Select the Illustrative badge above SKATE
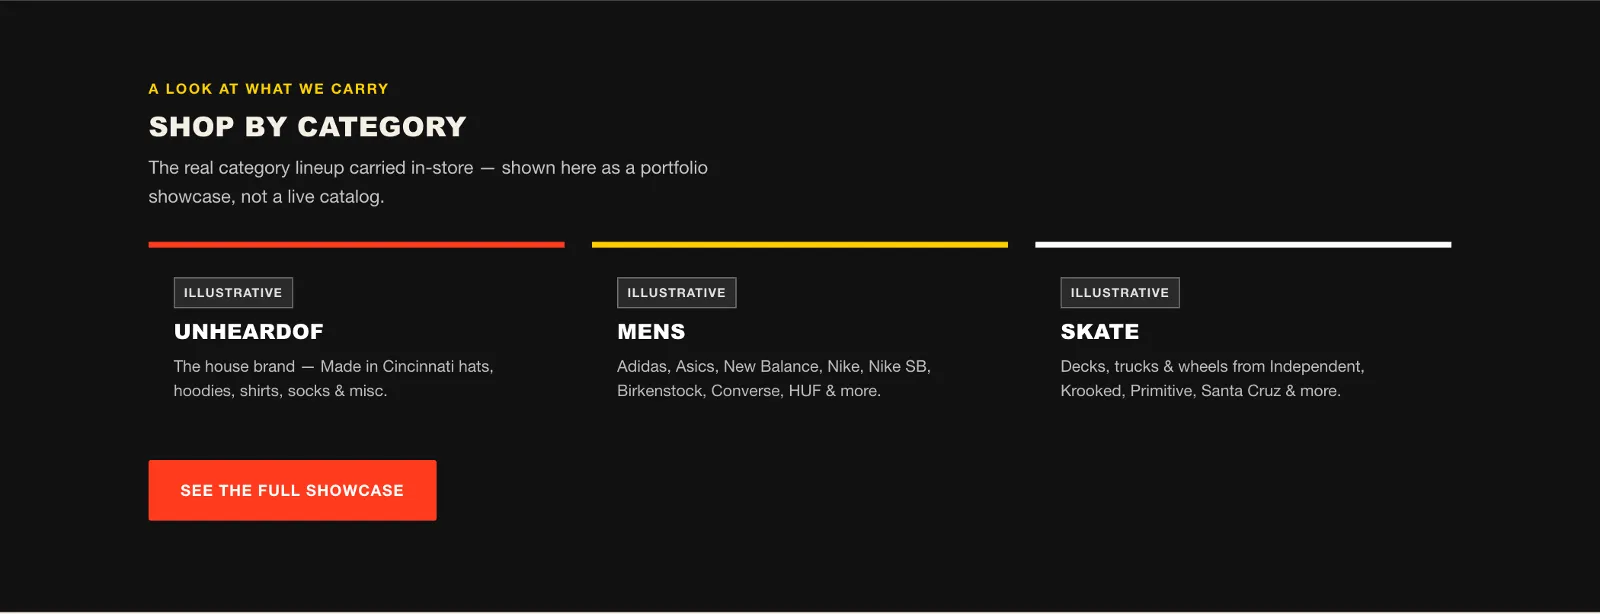 point(1120,293)
